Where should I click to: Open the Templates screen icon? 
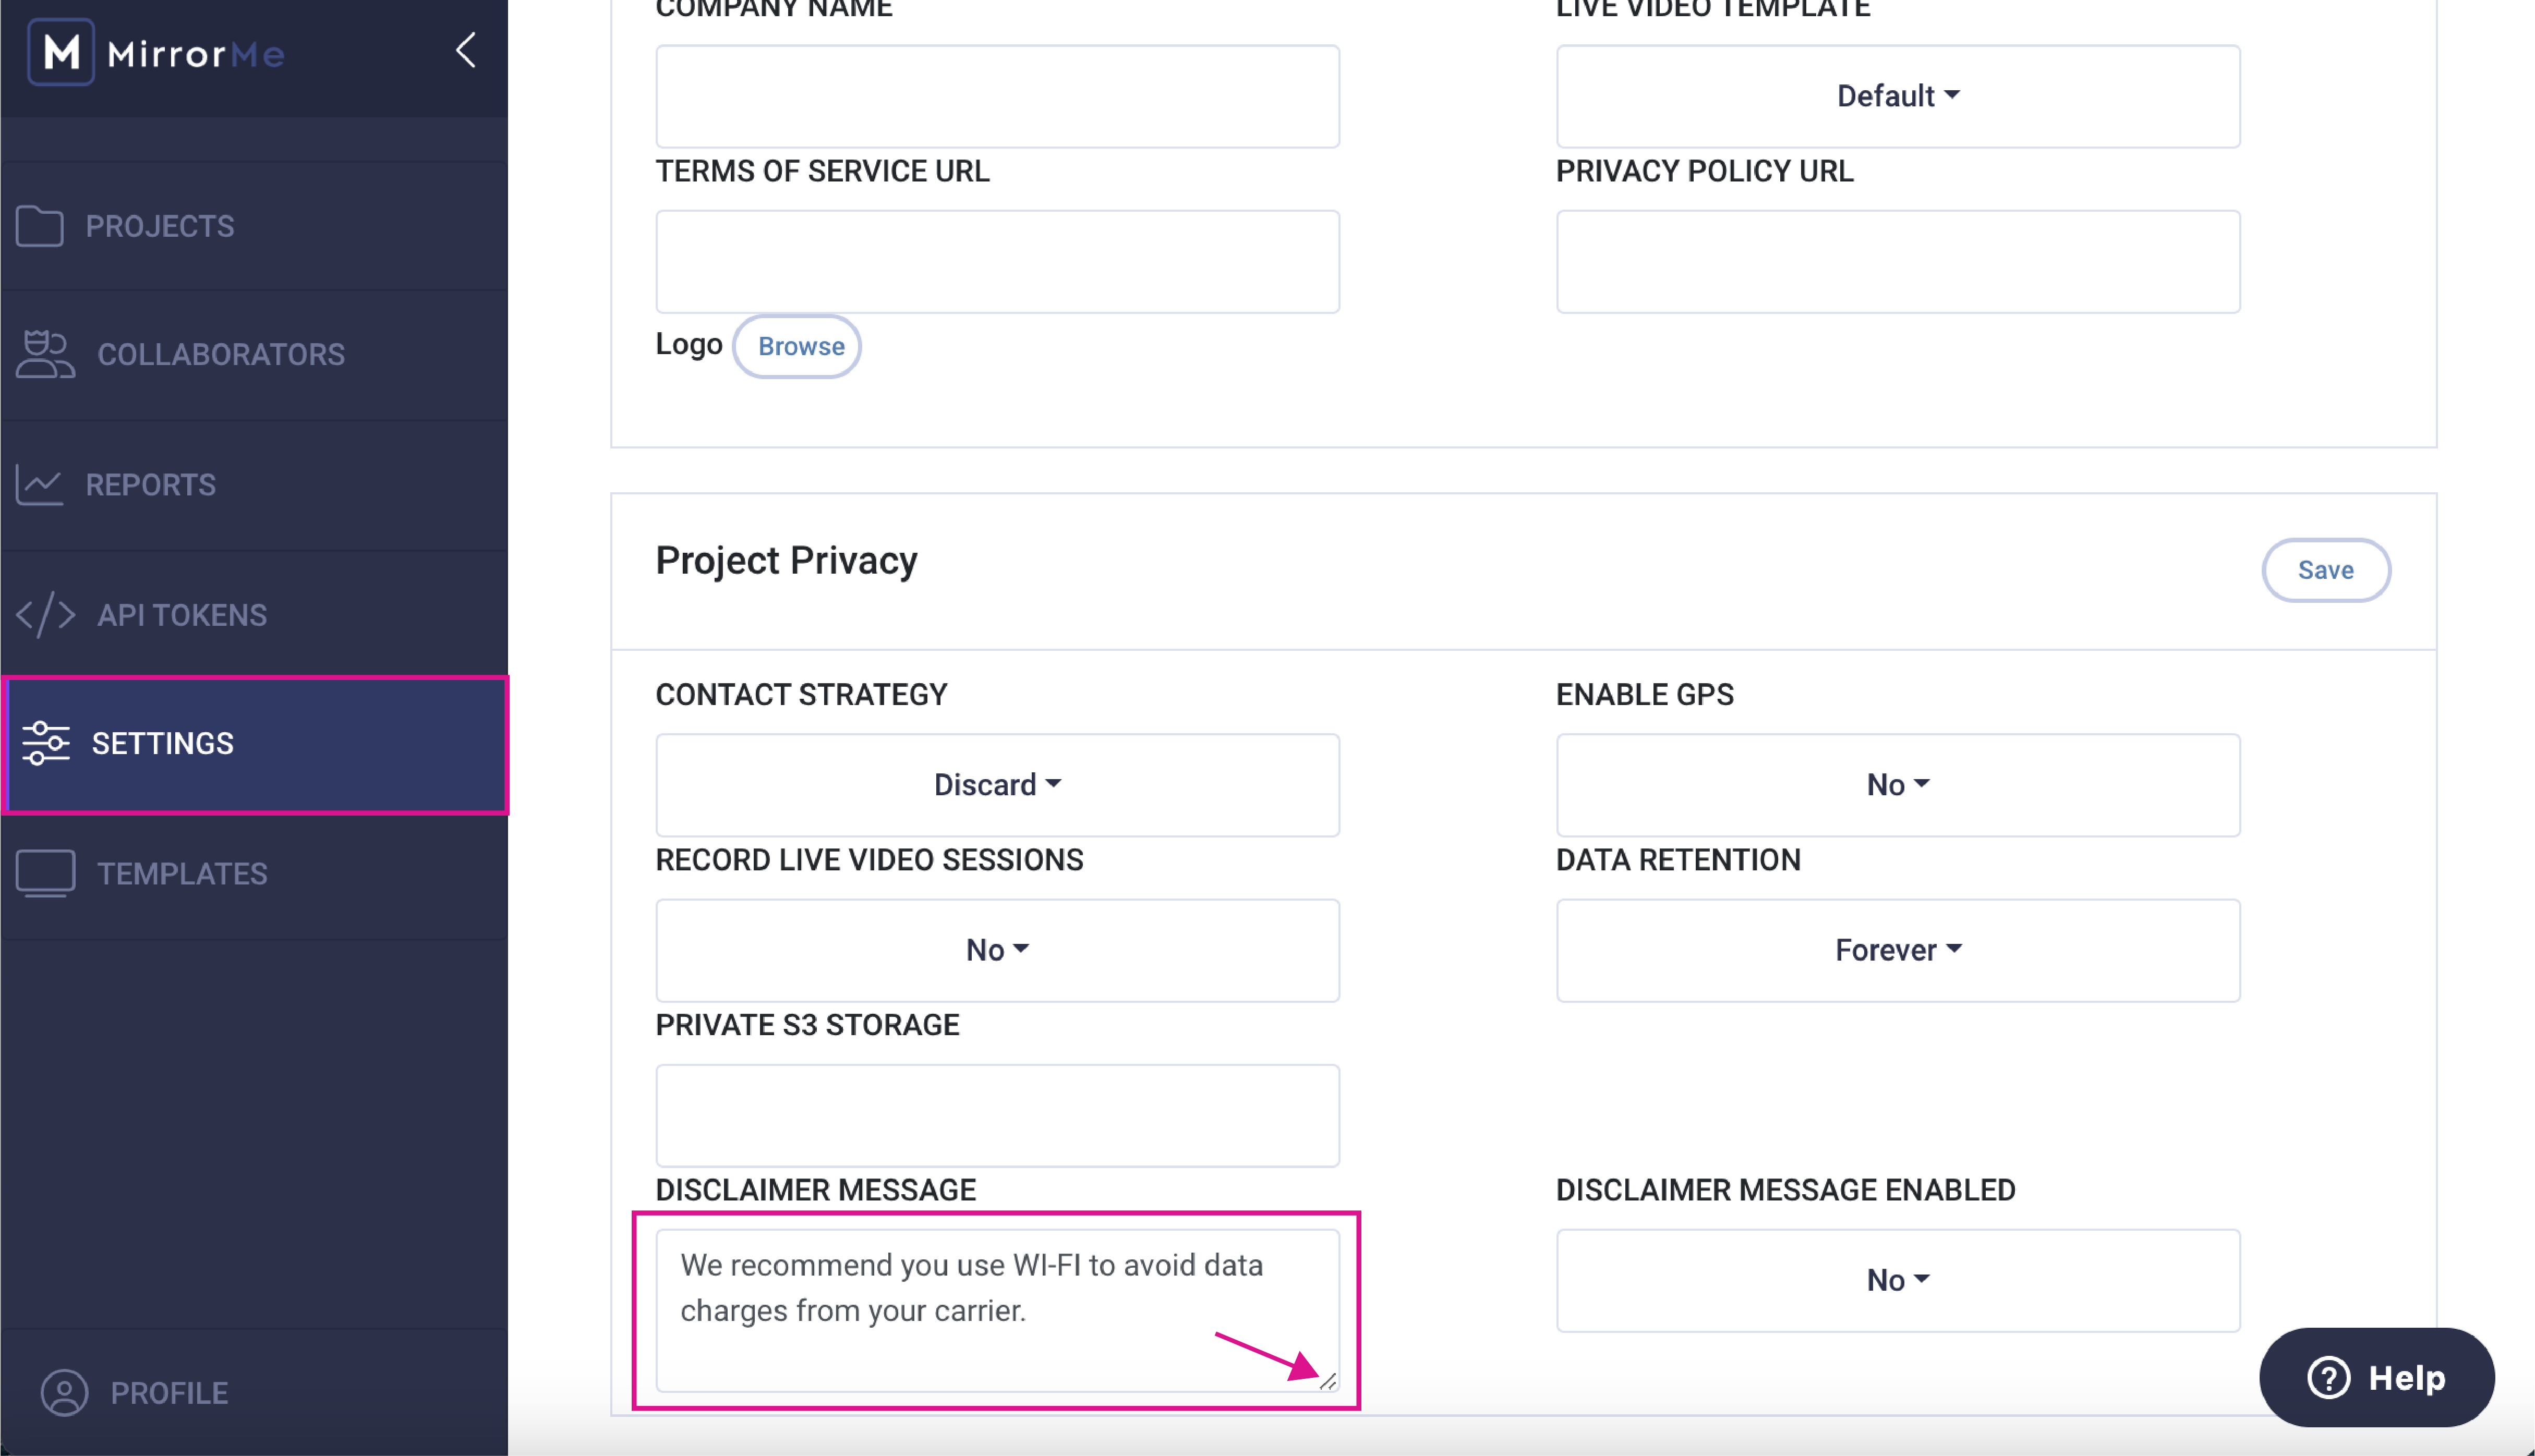pyautogui.click(x=45, y=872)
